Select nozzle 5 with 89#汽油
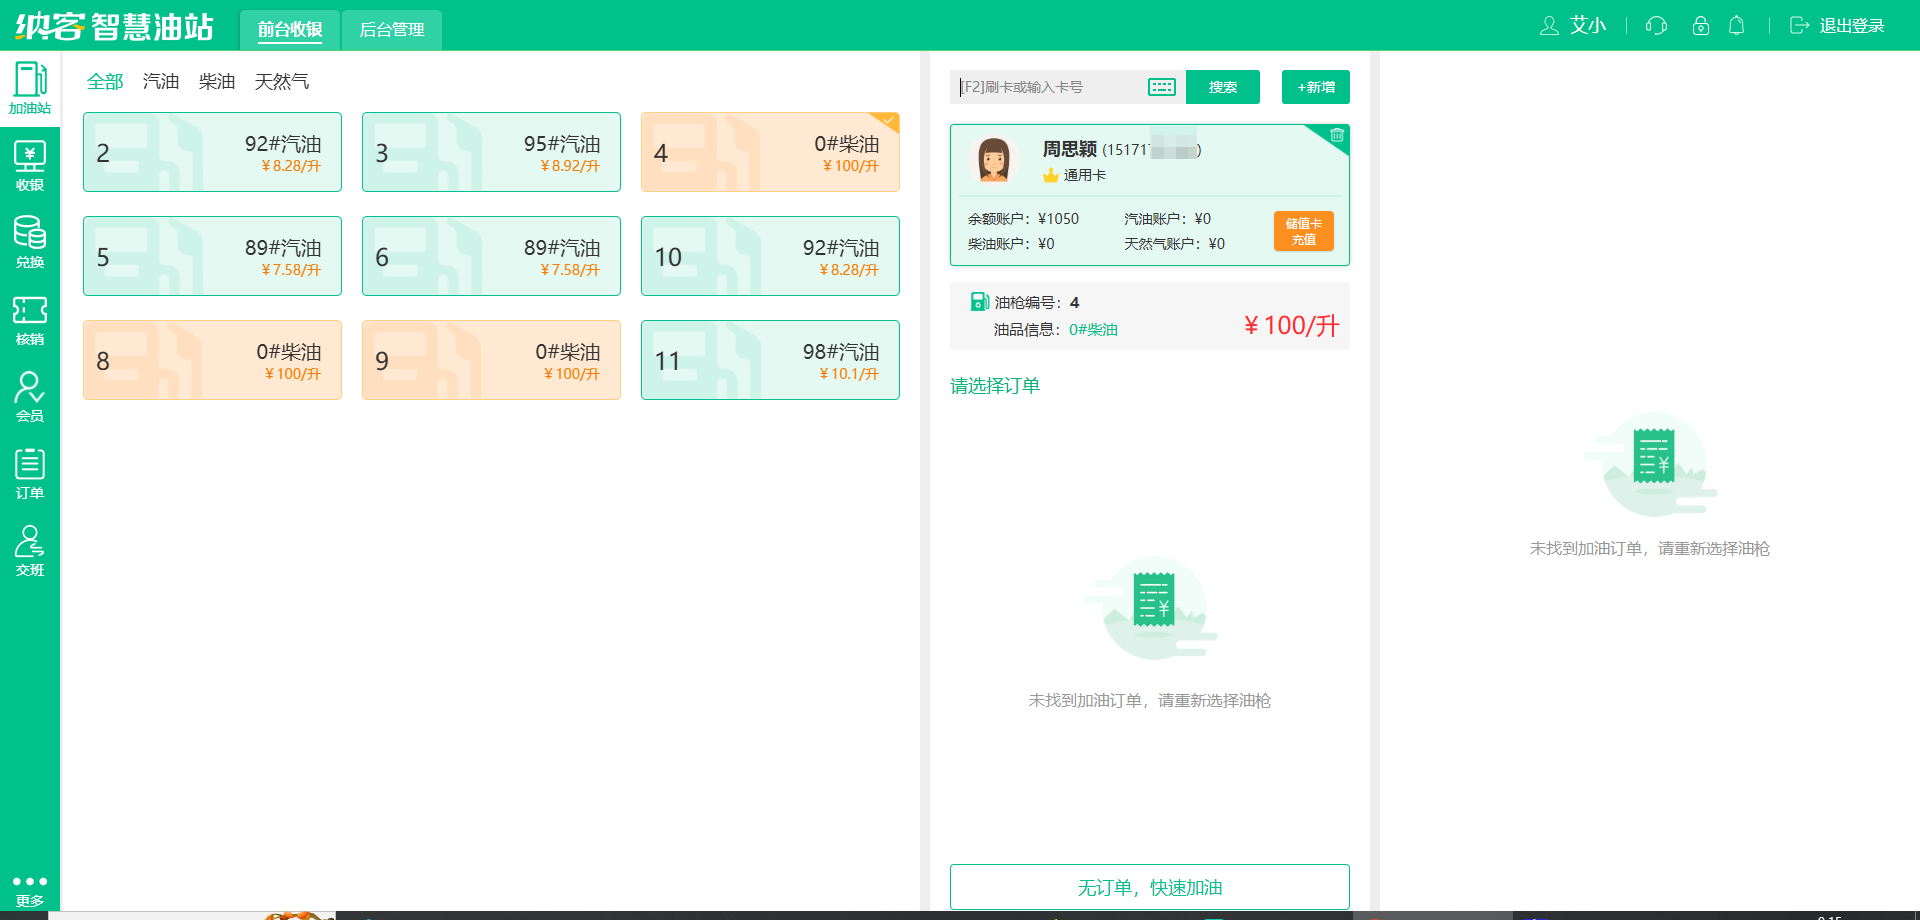Screen dimensions: 1920x920 coord(212,256)
